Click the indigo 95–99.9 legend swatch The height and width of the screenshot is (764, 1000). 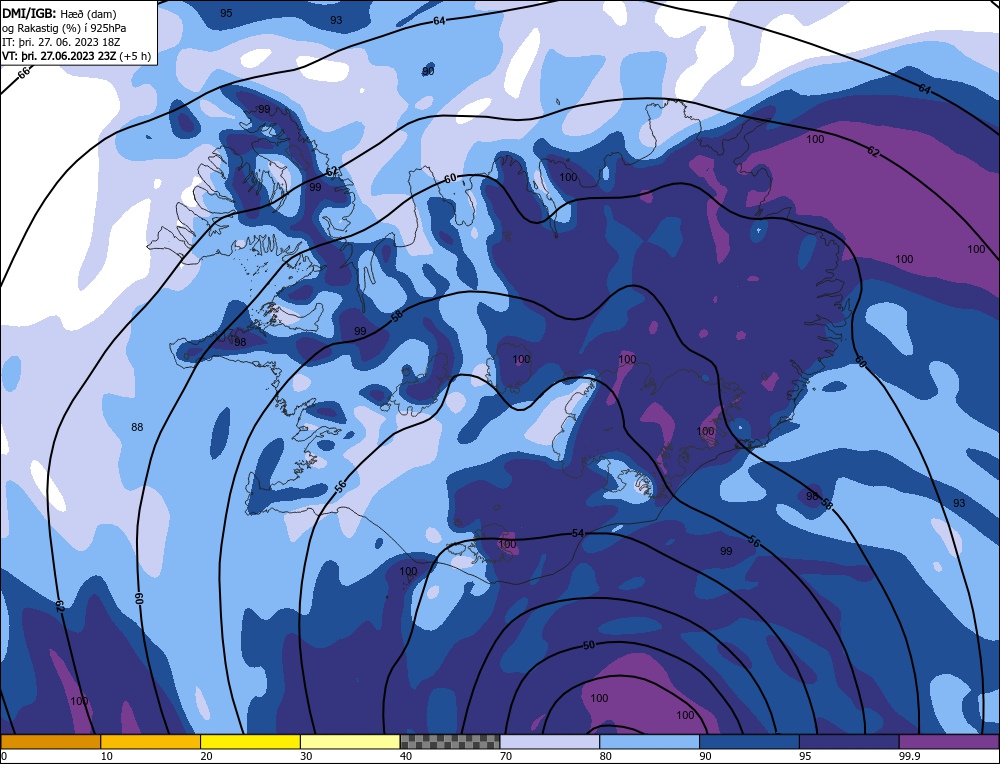tap(849, 741)
